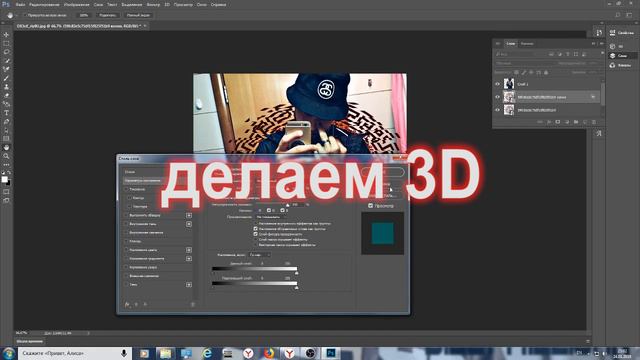Open Firefox from the Windows taskbar
The width and height of the screenshot is (640, 360).
[269, 353]
